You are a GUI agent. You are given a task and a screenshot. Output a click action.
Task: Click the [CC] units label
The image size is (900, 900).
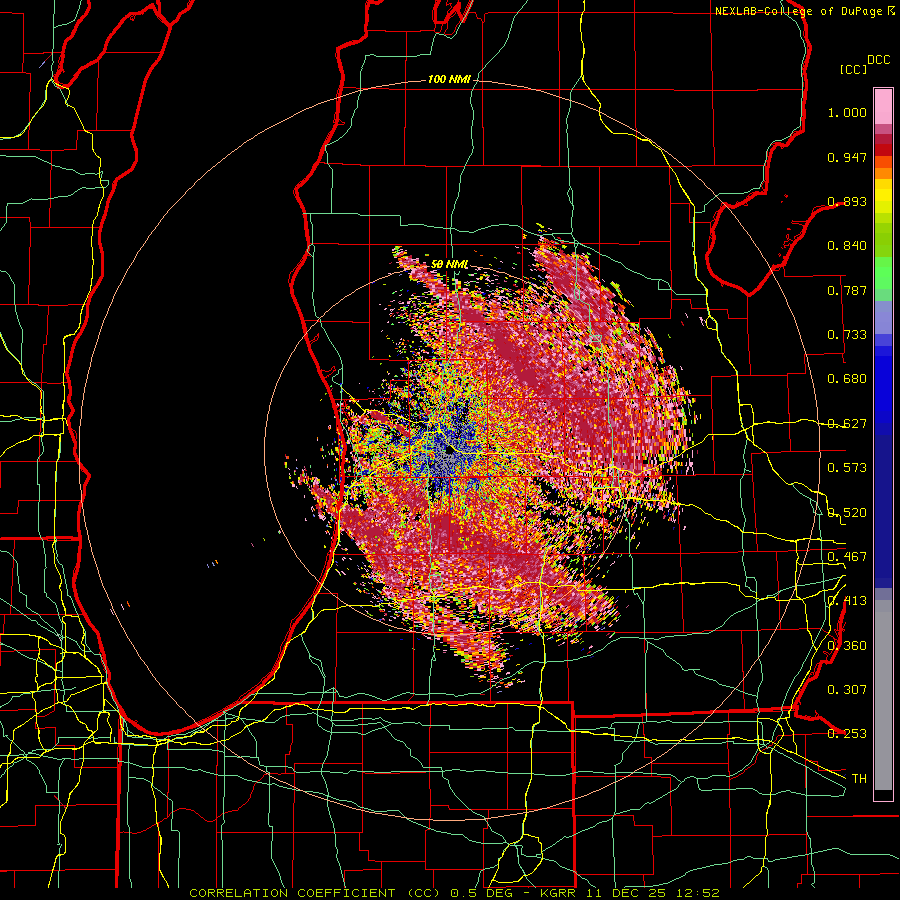point(854,69)
